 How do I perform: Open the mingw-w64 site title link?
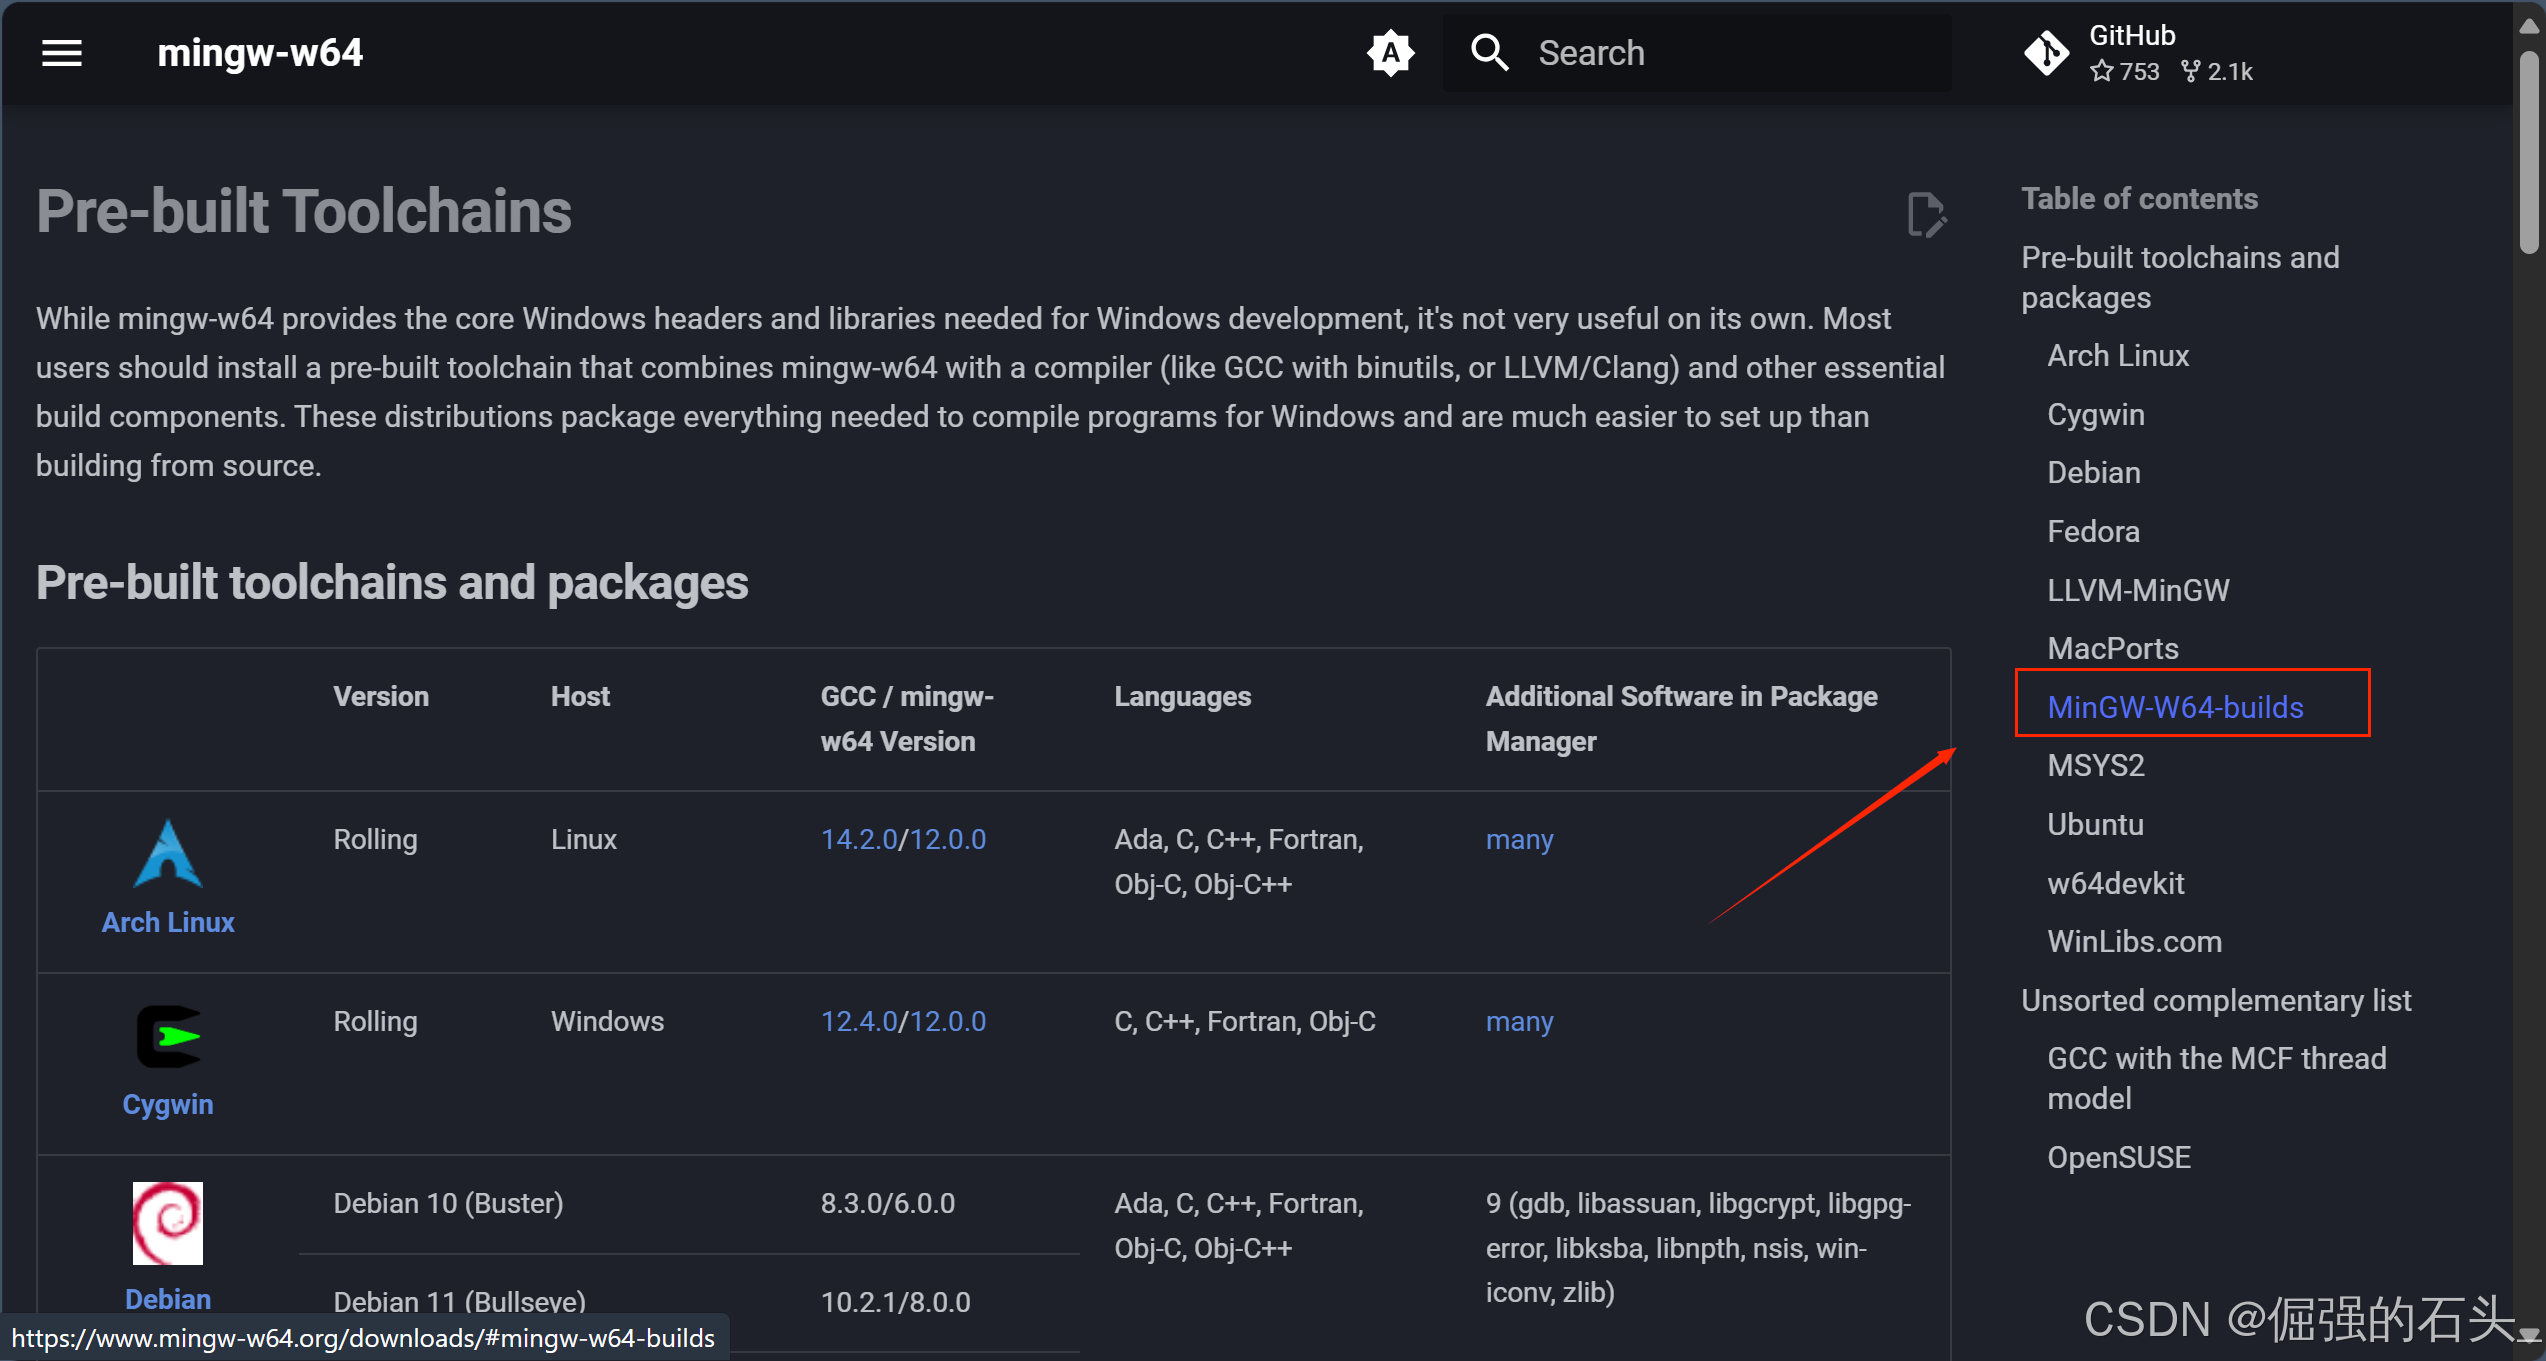tap(260, 53)
